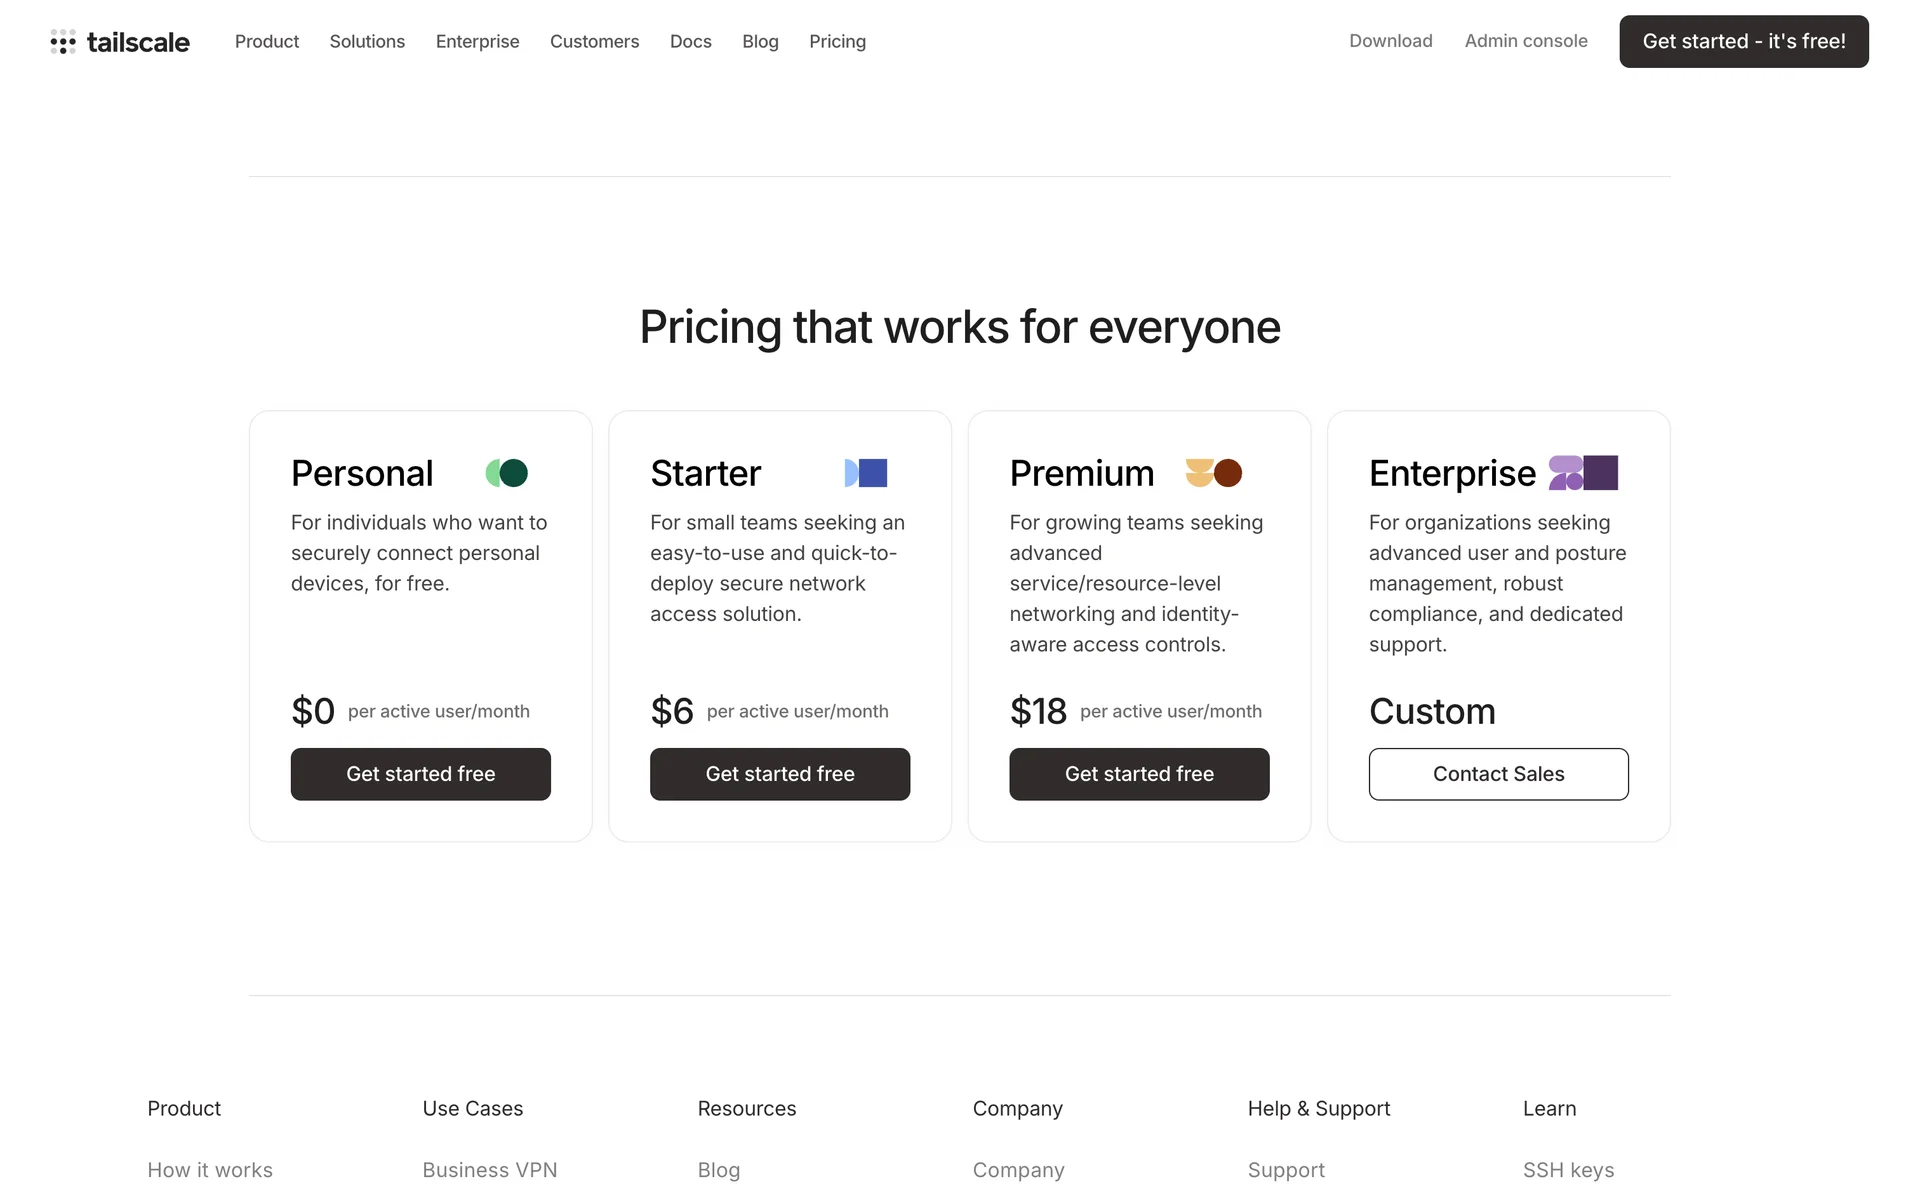
Task: Get started free with Premium plan
Action: point(1139,774)
